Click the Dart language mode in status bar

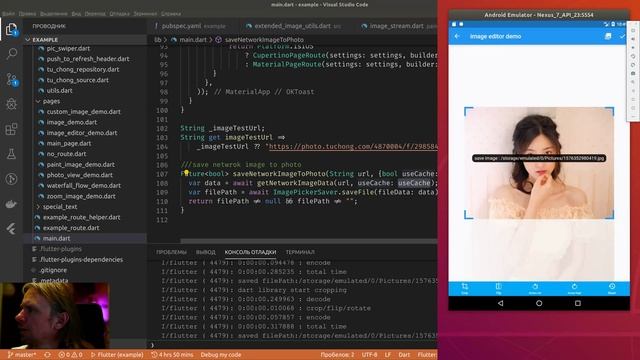pos(404,355)
